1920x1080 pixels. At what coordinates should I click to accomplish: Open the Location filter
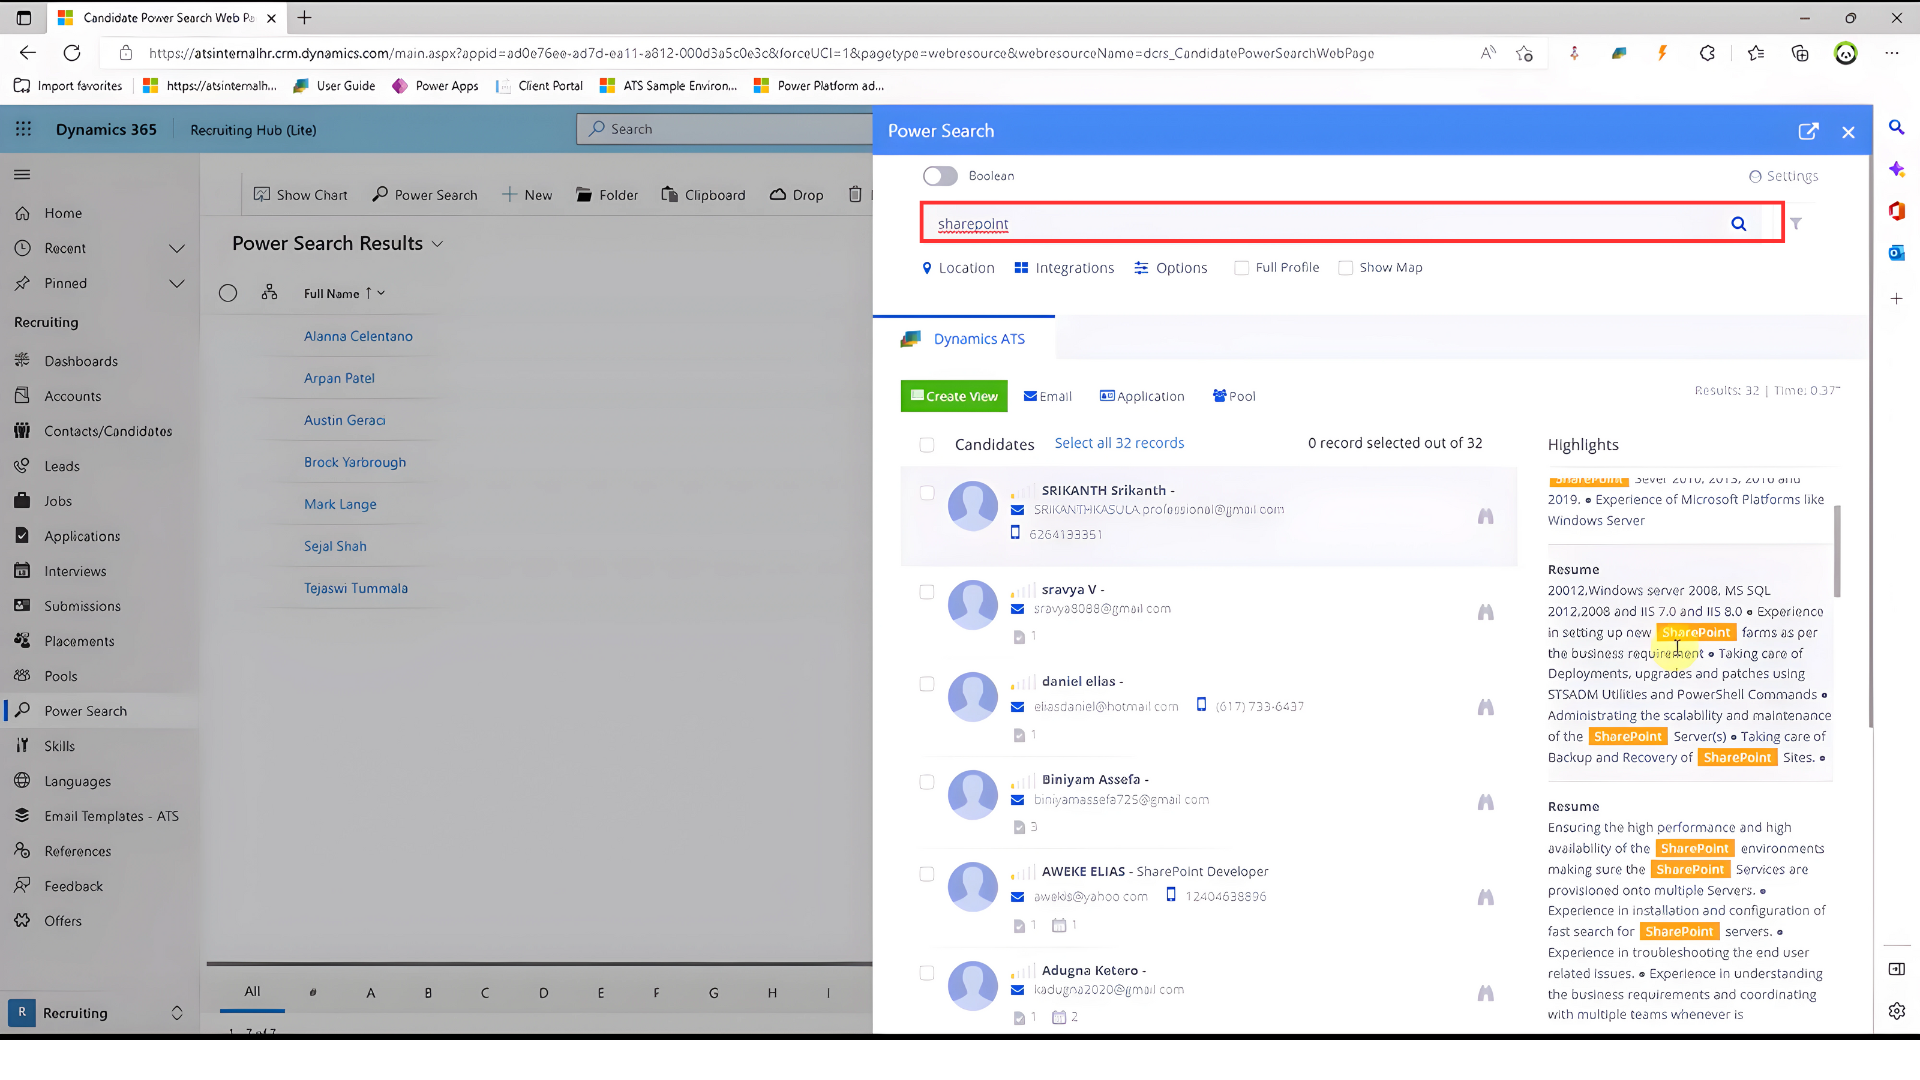[958, 268]
